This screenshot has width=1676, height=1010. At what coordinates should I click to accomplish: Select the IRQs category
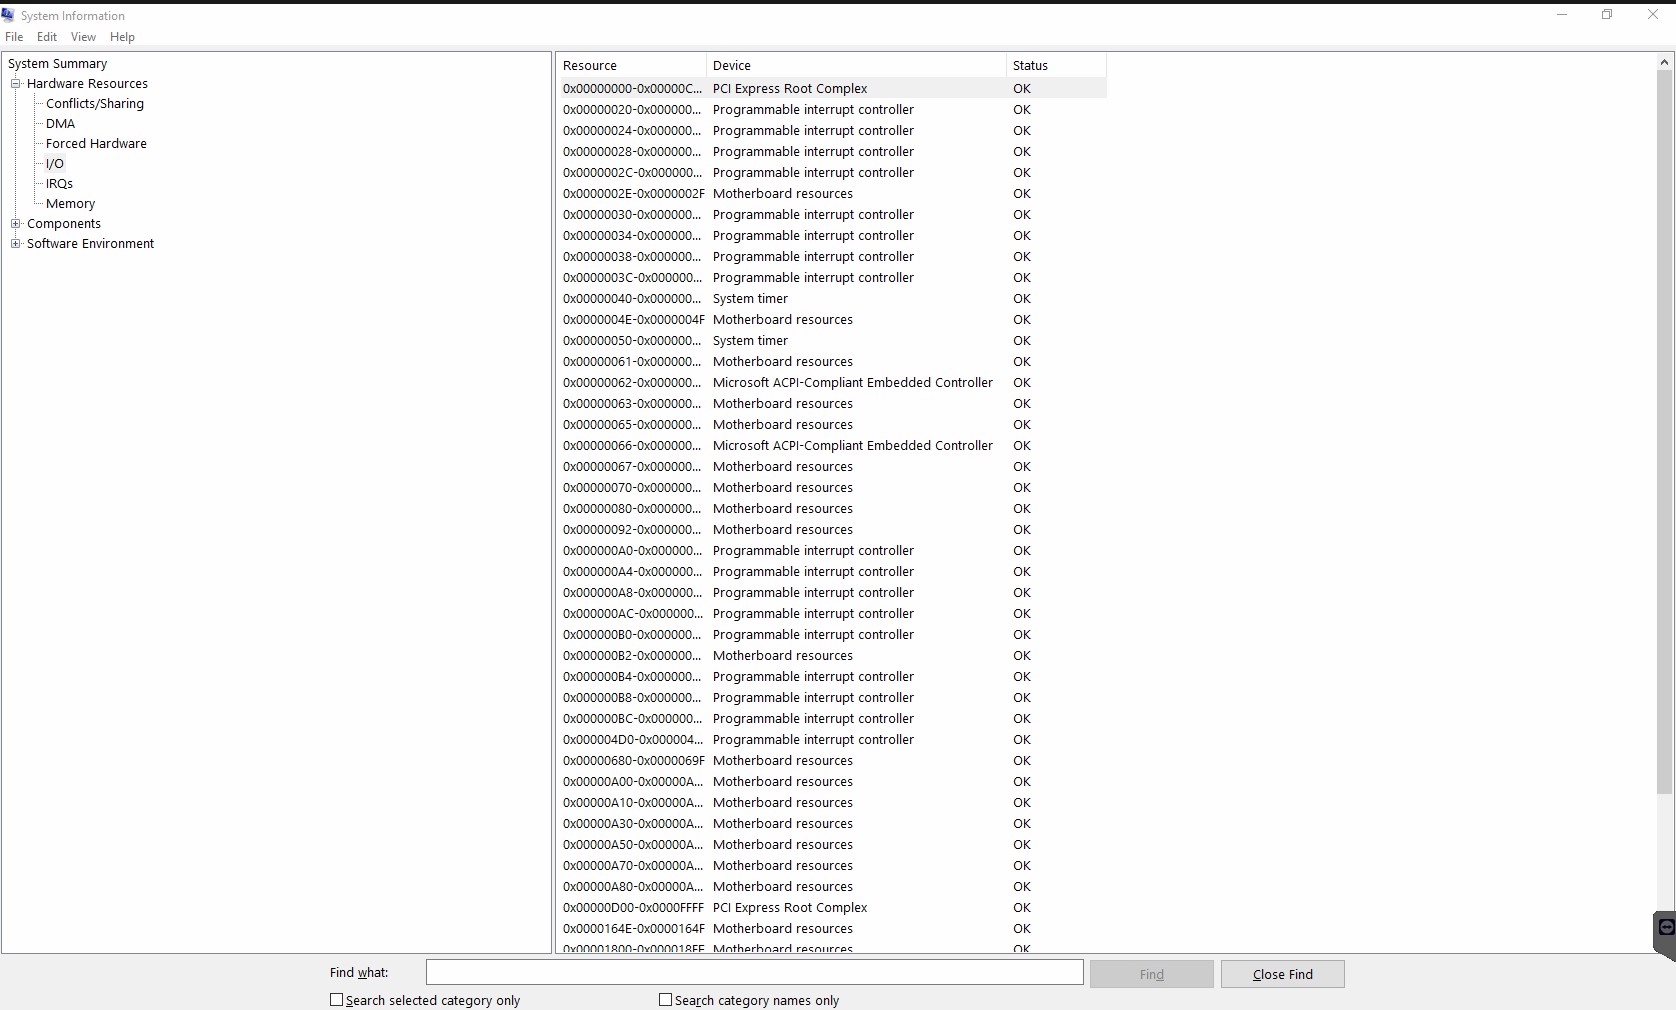(59, 184)
